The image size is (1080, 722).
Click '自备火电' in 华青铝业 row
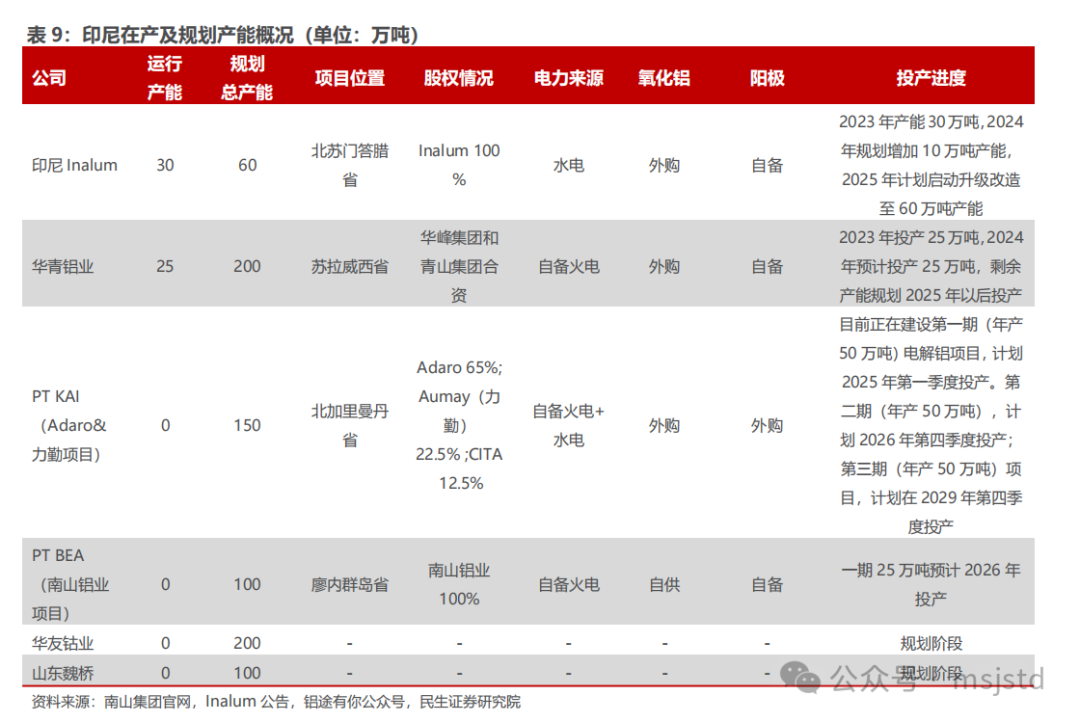click(x=569, y=267)
